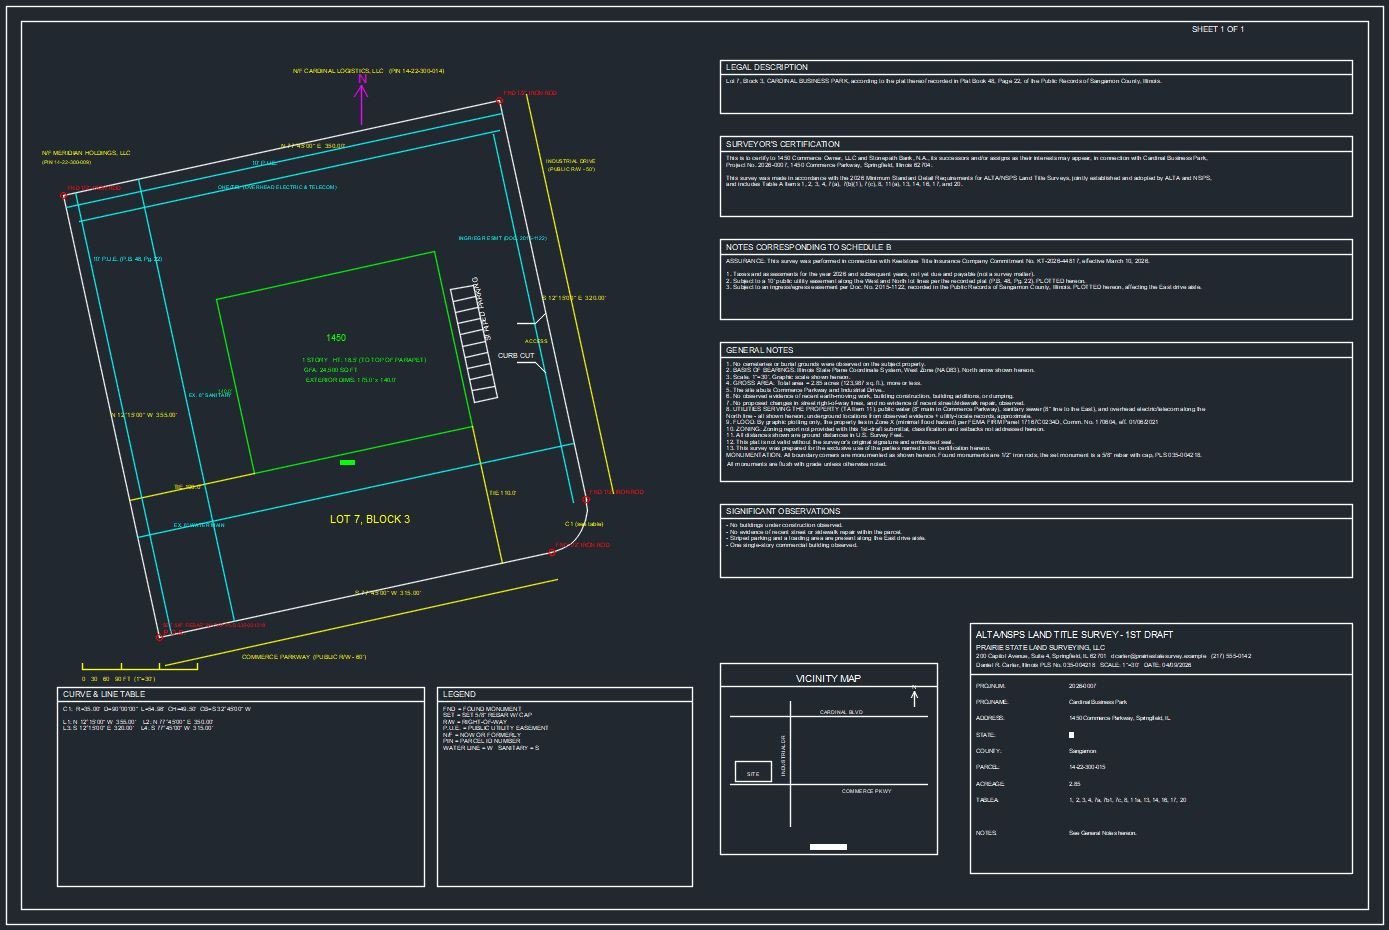
Task: Select the "CURB CUT" annotation
Action: 516,355
